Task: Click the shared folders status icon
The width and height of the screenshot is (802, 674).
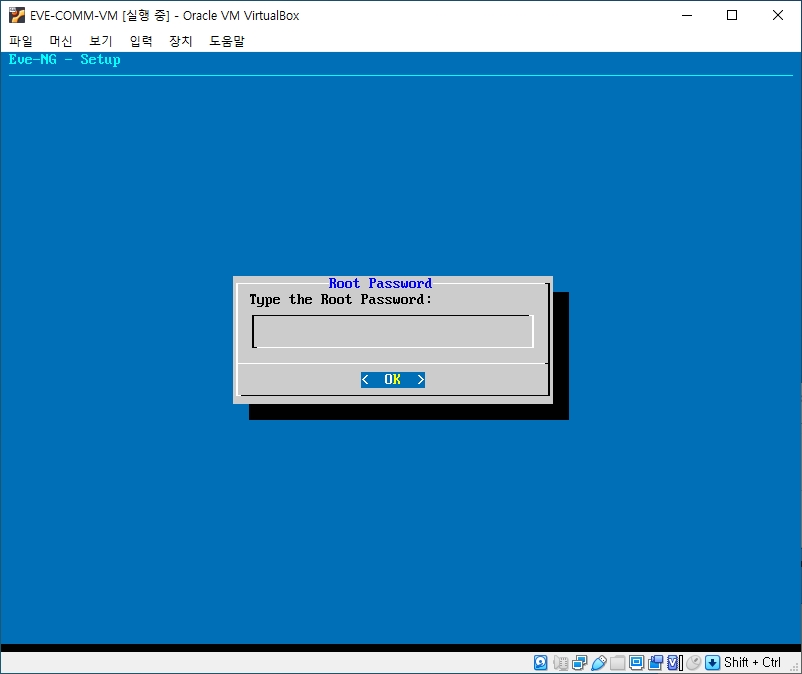Action: (617, 663)
